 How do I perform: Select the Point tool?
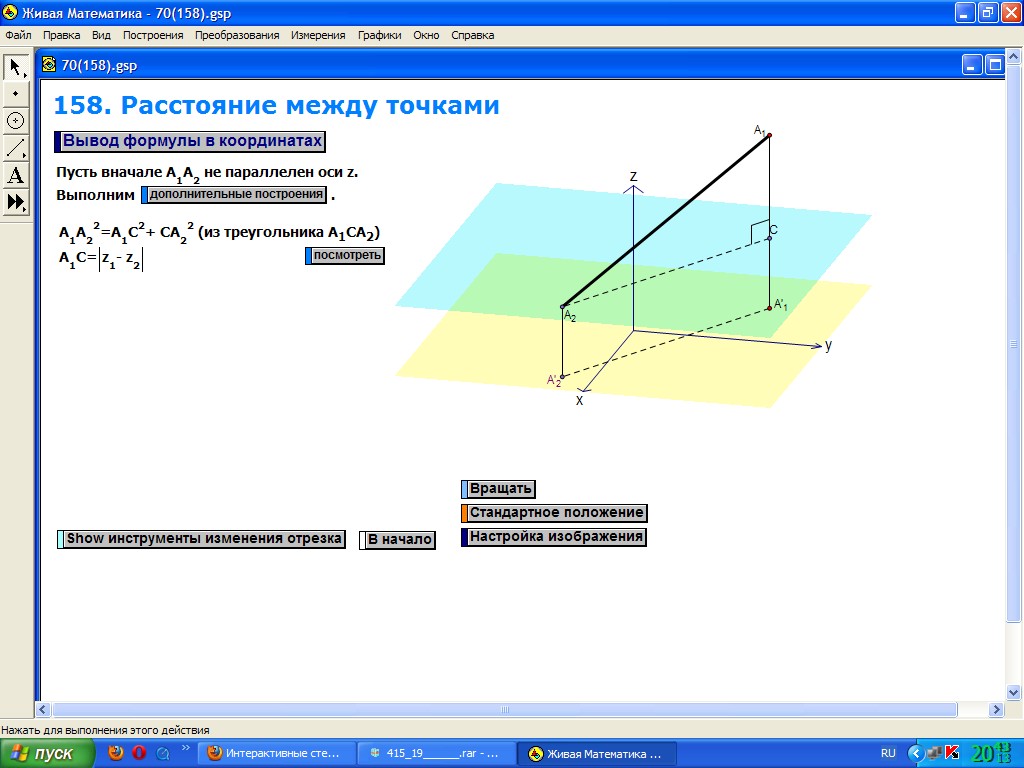(x=15, y=94)
